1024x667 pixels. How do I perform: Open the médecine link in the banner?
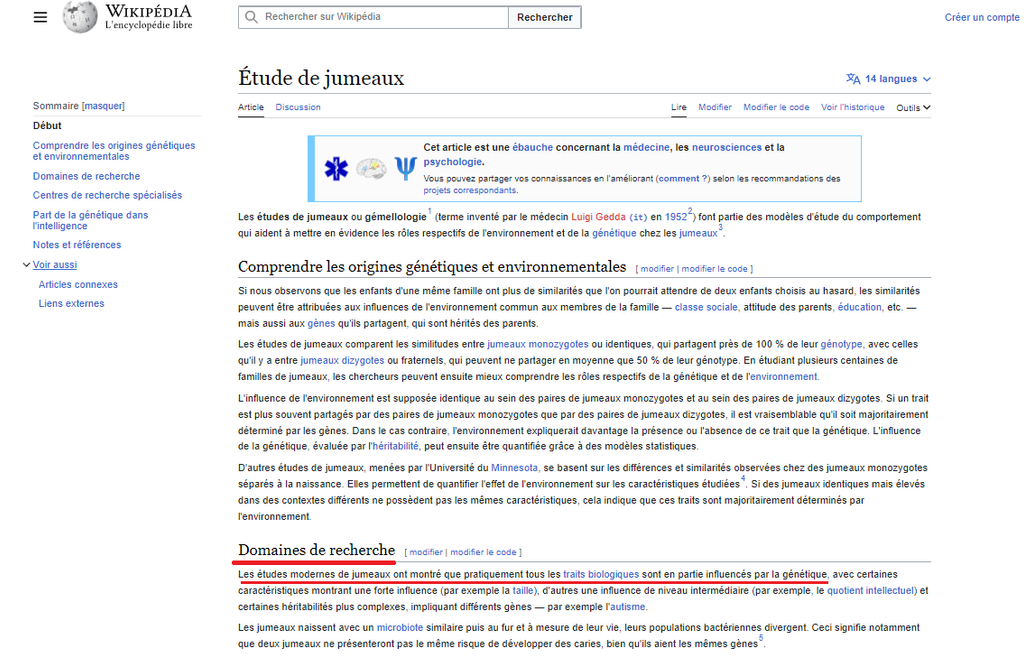647,148
